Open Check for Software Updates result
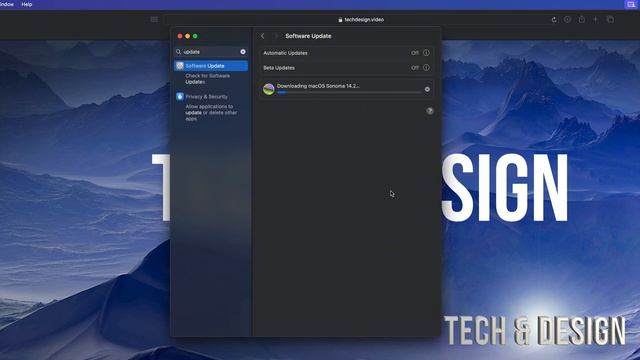This screenshot has height=360, width=640. pos(207,79)
